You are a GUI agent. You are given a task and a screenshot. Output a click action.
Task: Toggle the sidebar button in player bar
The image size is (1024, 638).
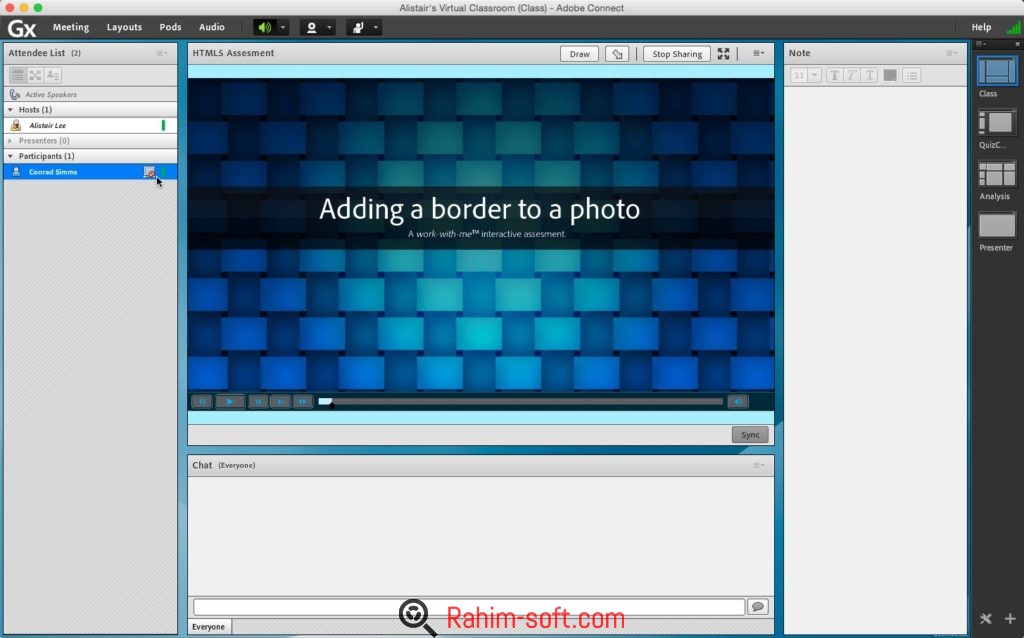pos(202,402)
